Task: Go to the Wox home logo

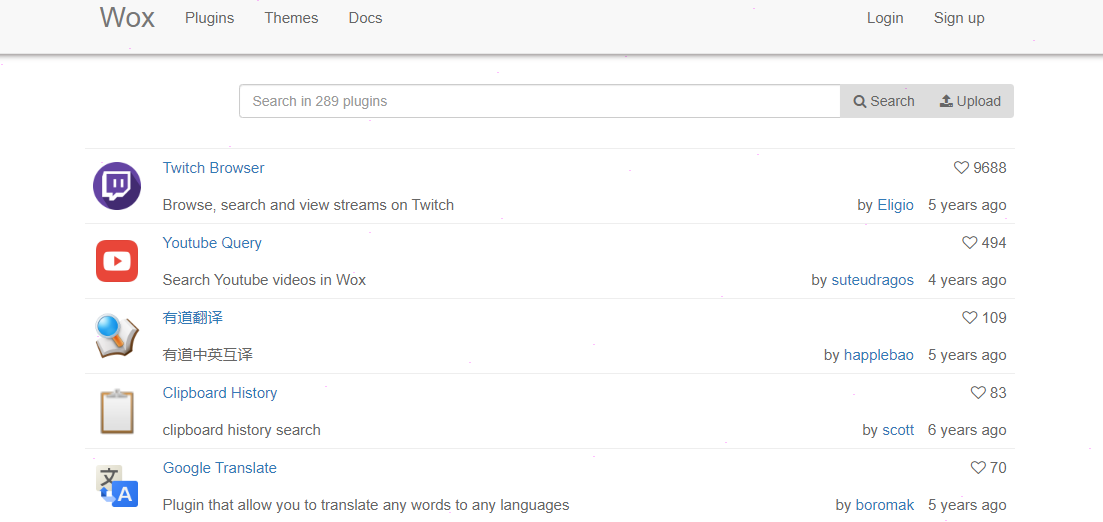Action: (127, 17)
